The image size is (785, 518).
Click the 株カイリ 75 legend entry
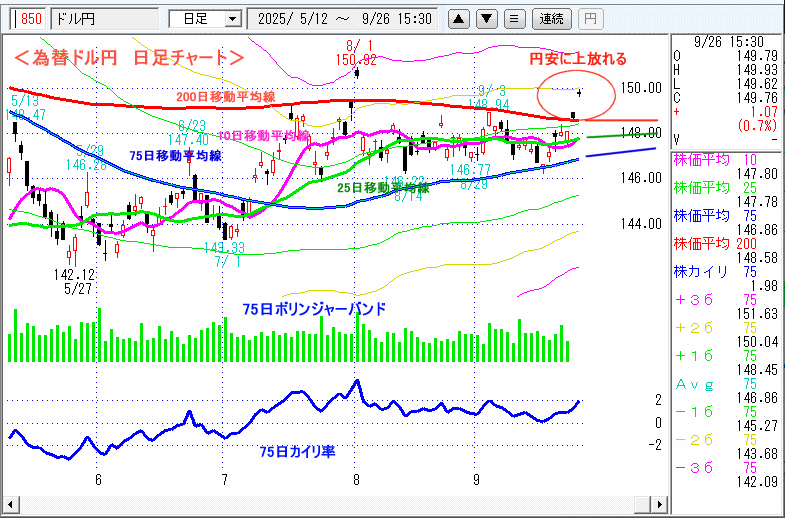pyautogui.click(x=726, y=270)
